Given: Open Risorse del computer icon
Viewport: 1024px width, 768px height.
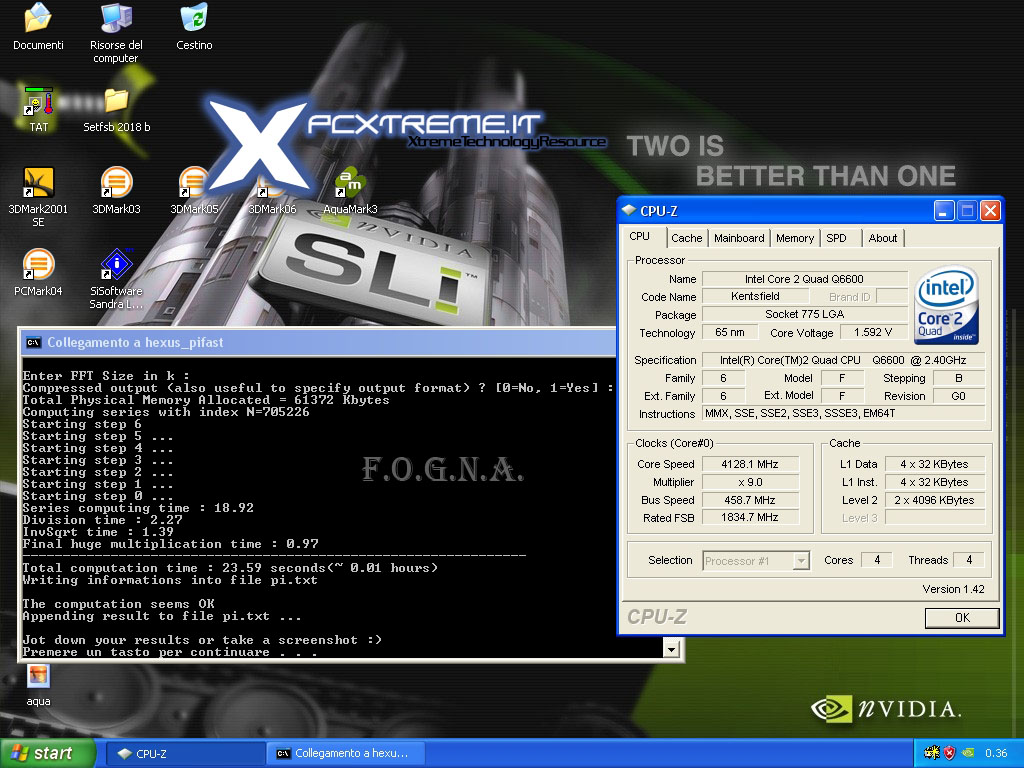Looking at the screenshot, I should pyautogui.click(x=116, y=31).
